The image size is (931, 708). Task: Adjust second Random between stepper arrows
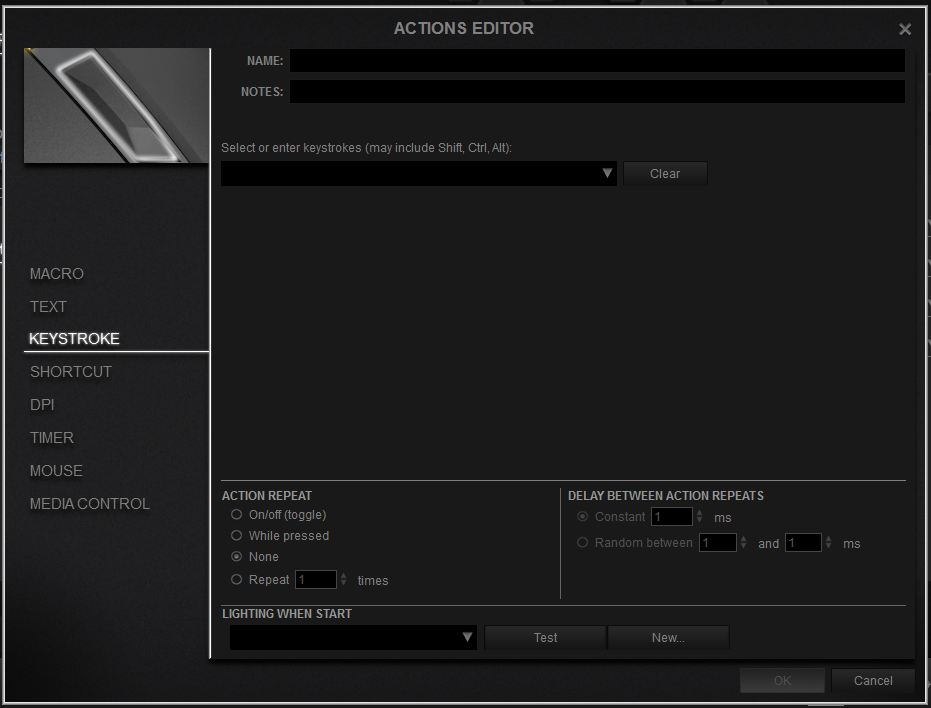pyautogui.click(x=828, y=542)
